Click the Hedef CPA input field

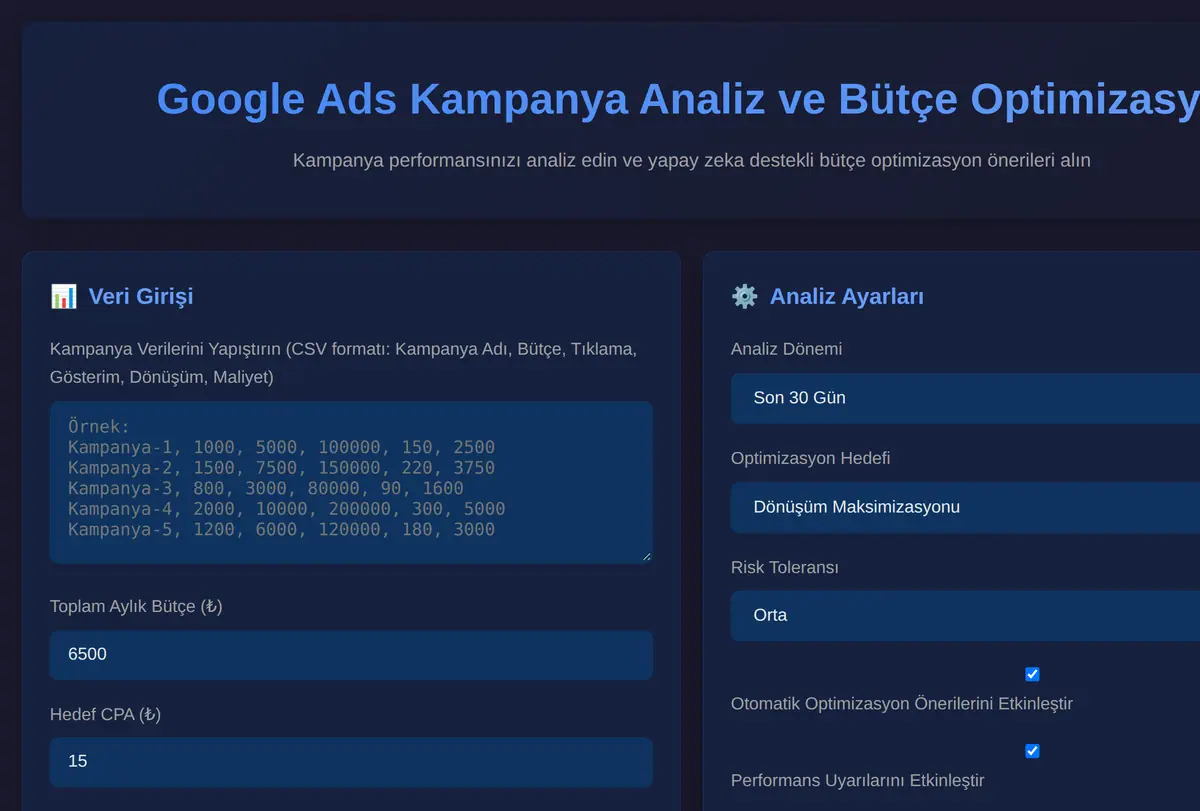tap(351, 762)
